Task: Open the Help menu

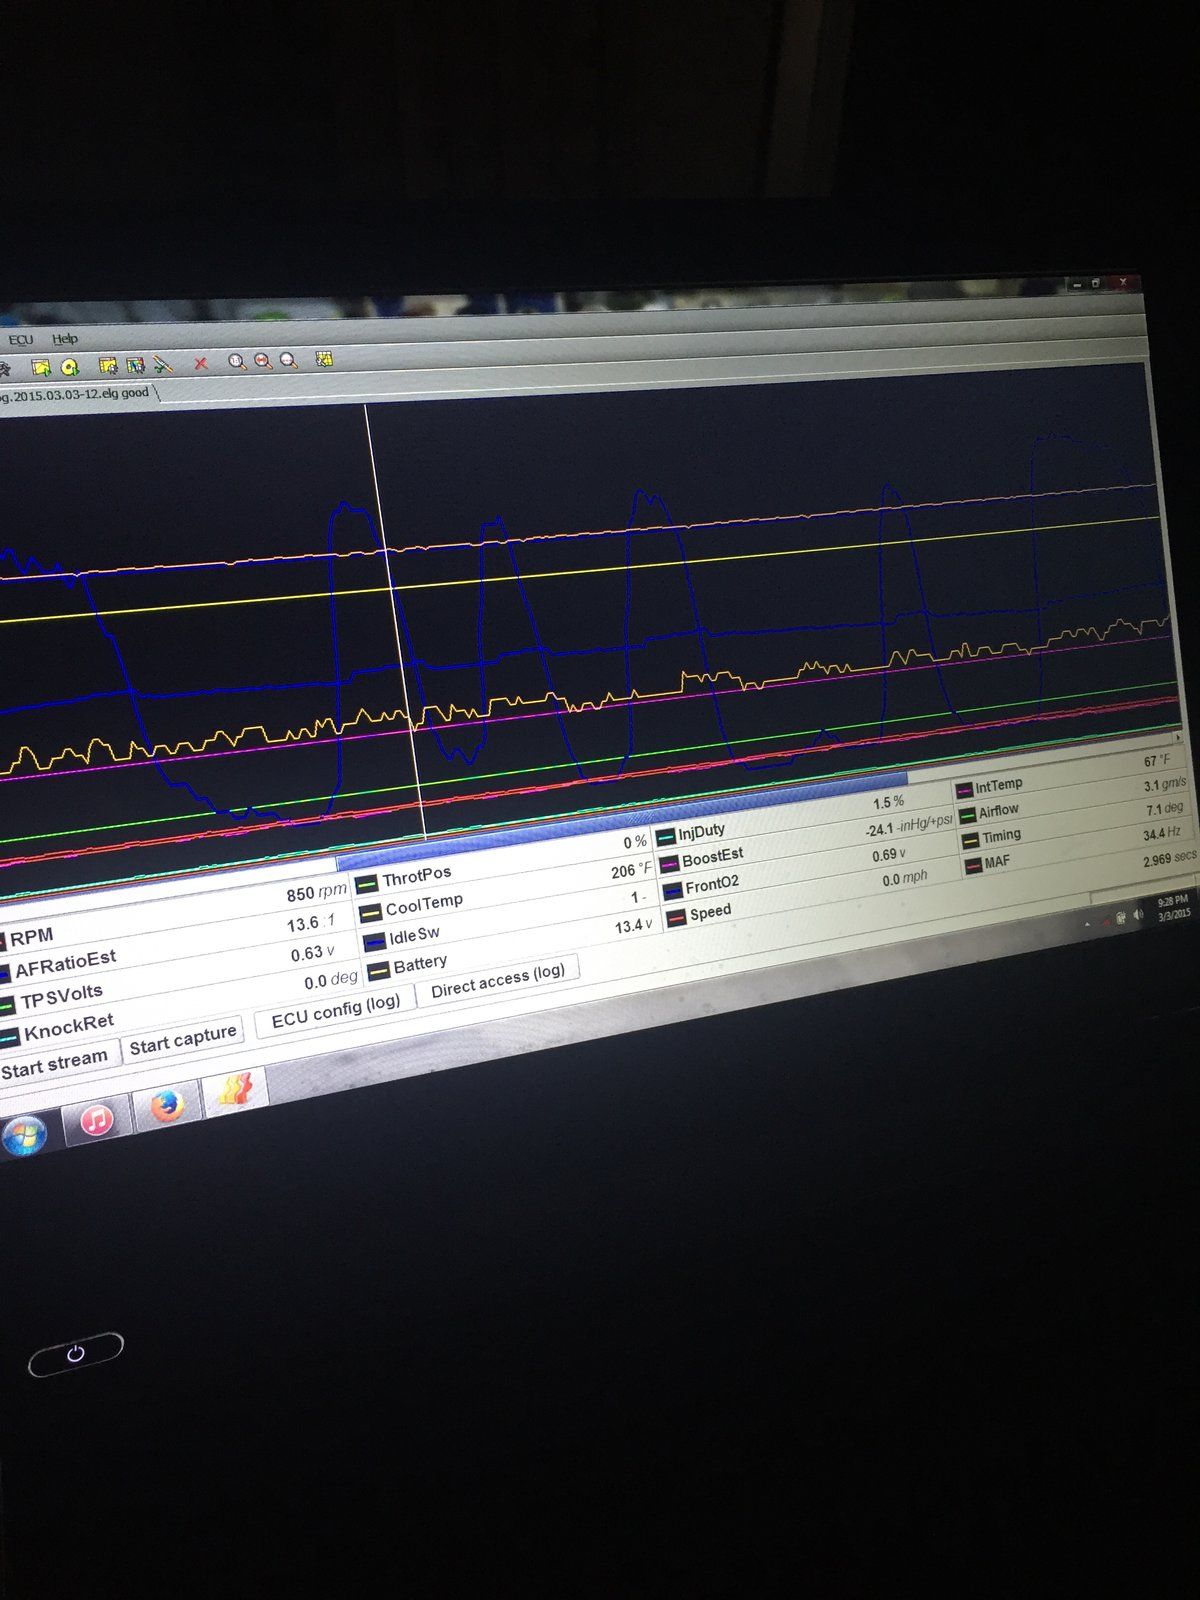Action: click(65, 339)
